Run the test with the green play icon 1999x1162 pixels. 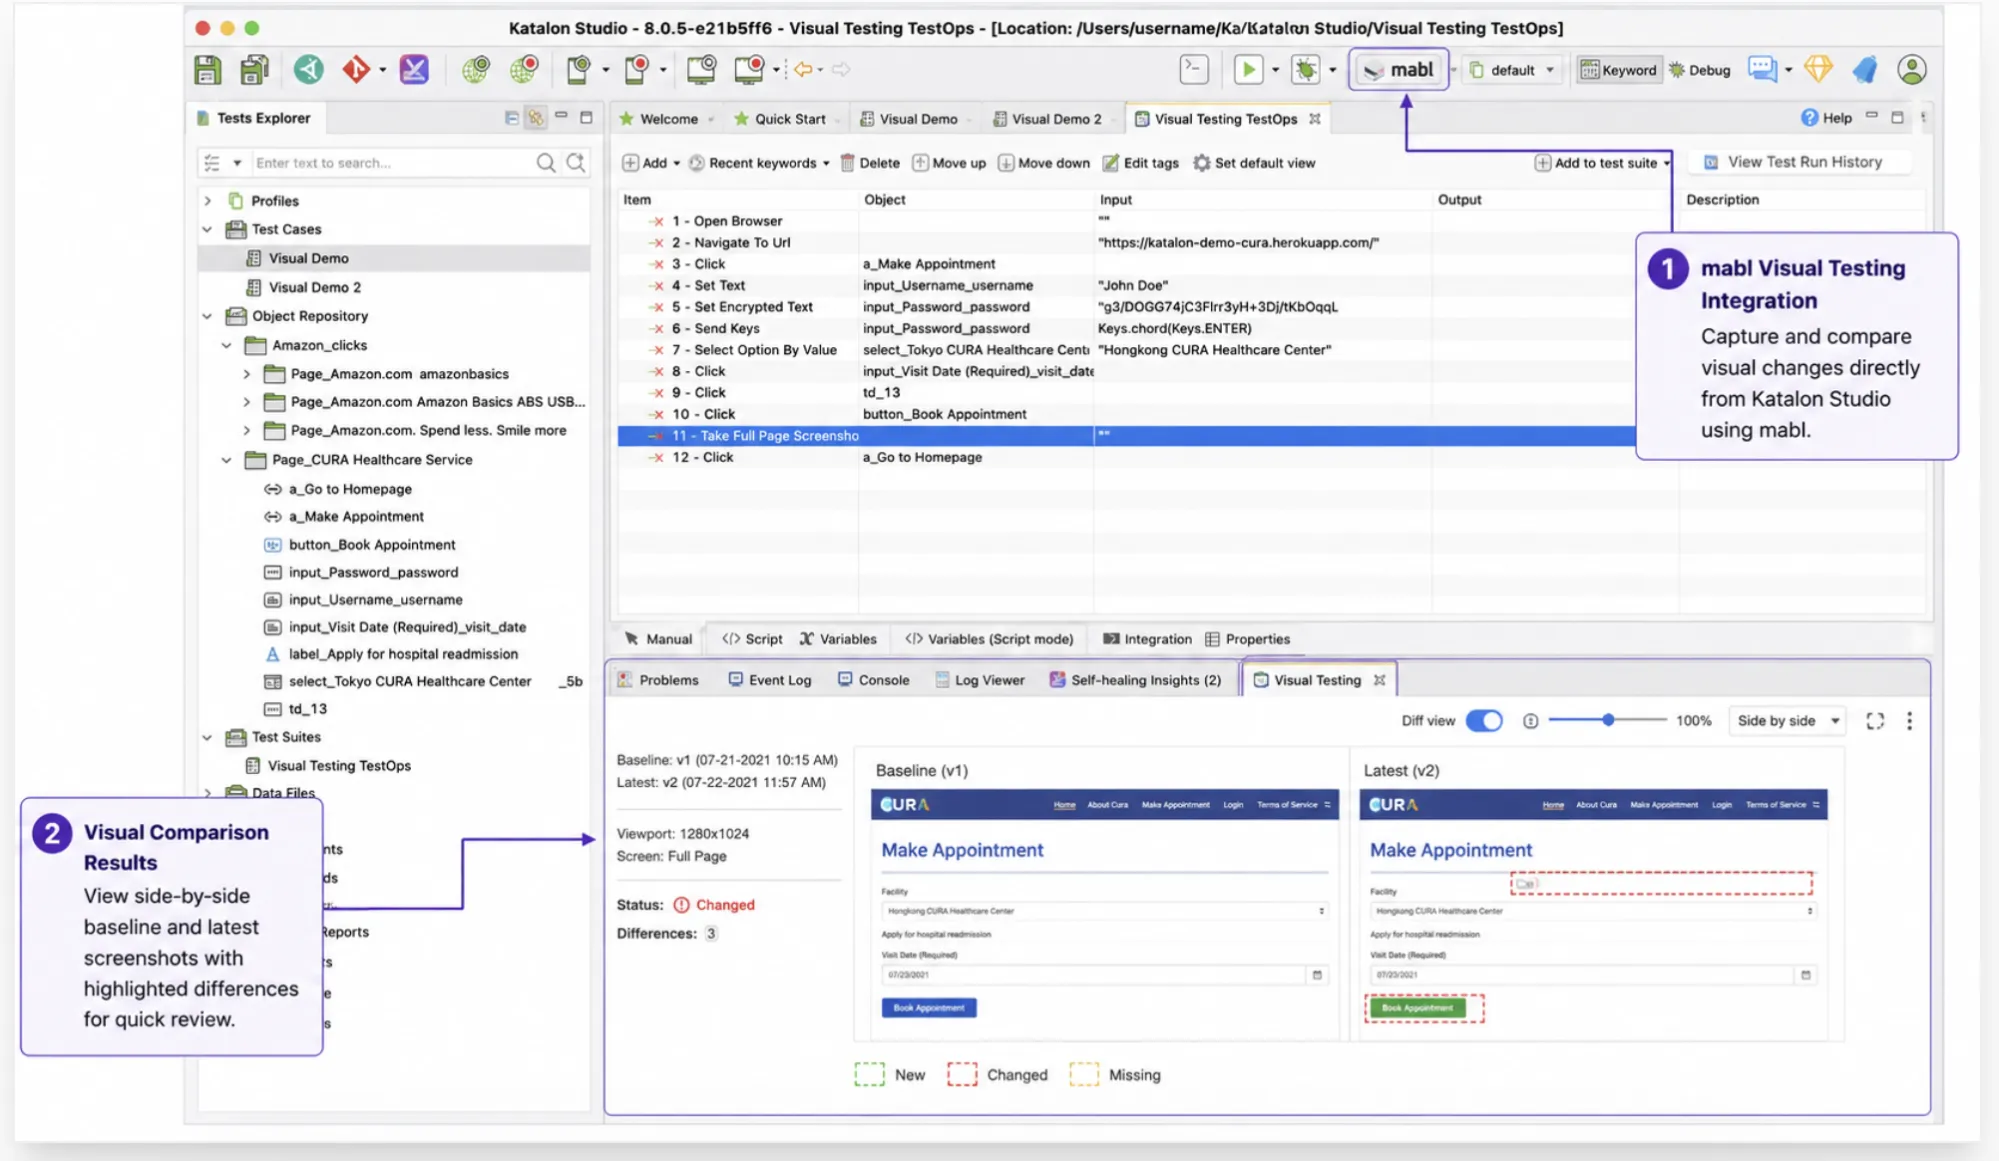click(1248, 69)
